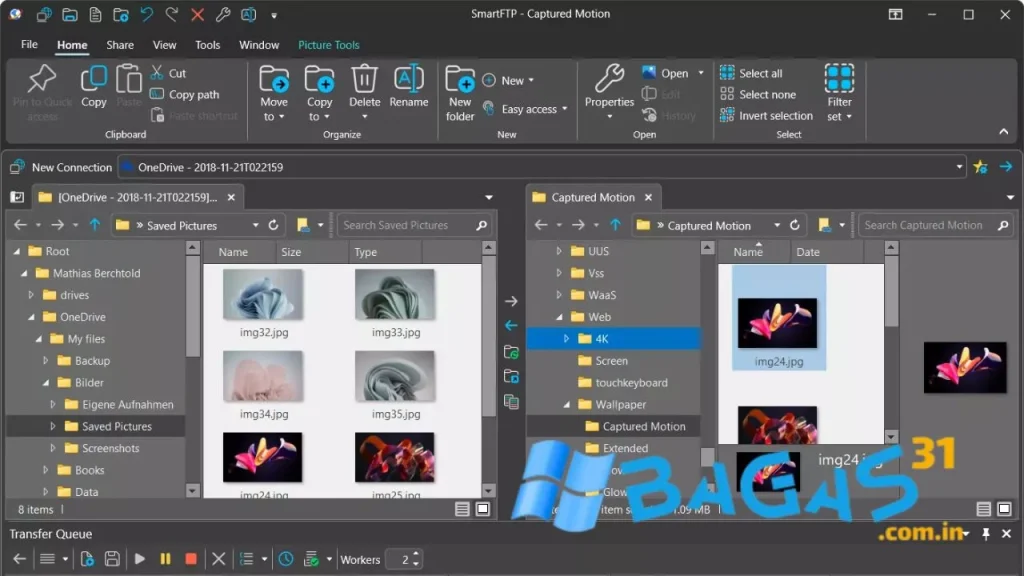
Task: Expand the 4K folder in the right tree
Action: tap(567, 339)
